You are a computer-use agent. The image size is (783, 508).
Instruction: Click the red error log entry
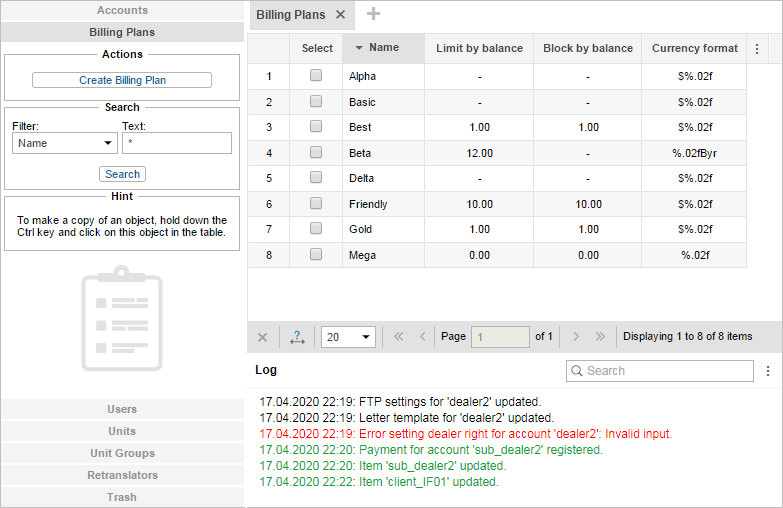tap(466, 434)
